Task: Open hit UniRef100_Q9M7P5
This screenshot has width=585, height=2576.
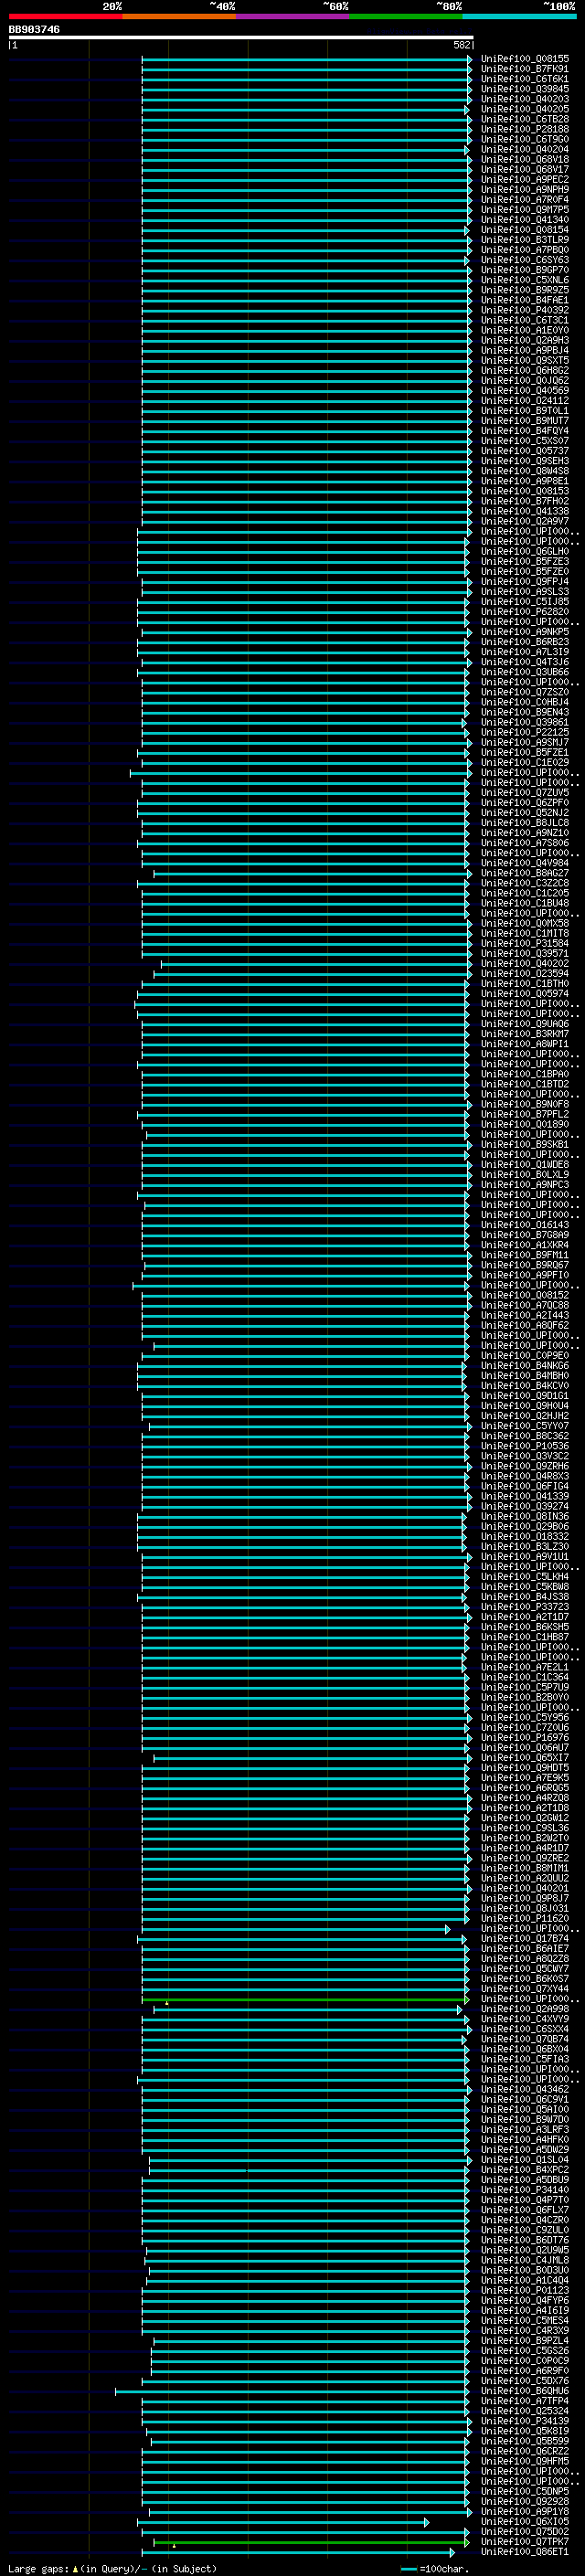Action: click(525, 210)
